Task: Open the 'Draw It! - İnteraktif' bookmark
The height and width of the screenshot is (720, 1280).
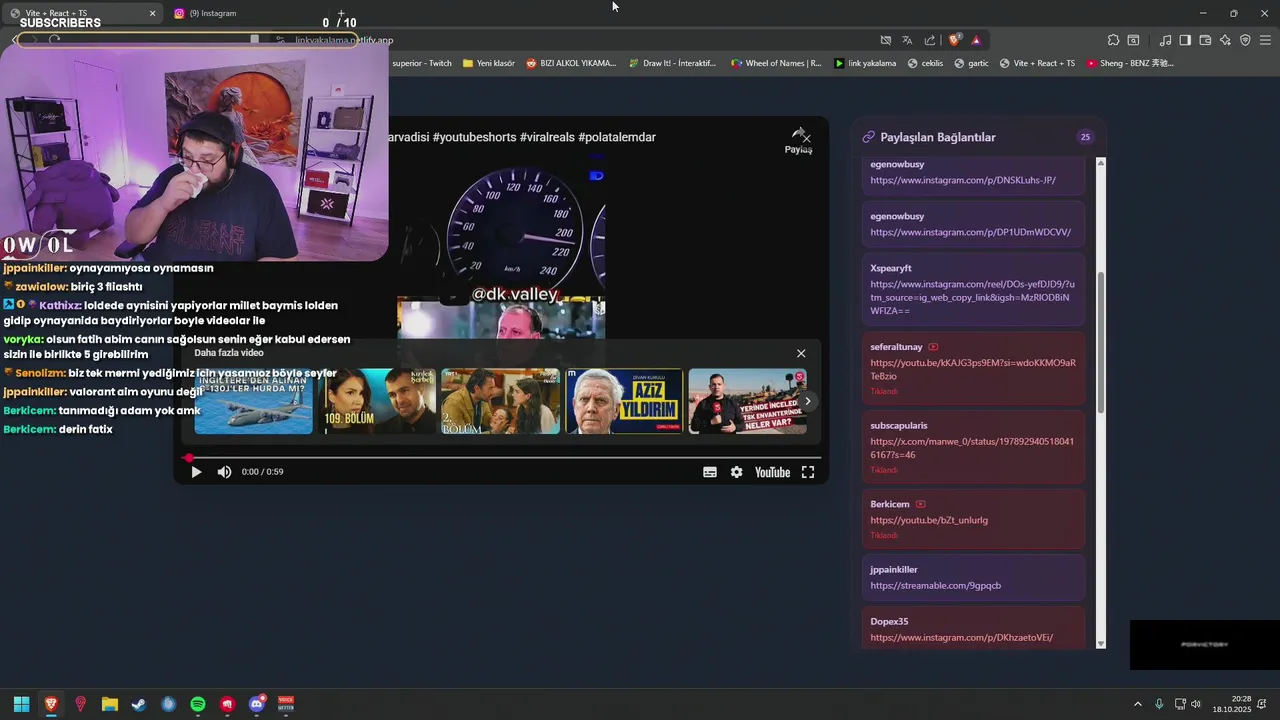Action: tap(672, 63)
